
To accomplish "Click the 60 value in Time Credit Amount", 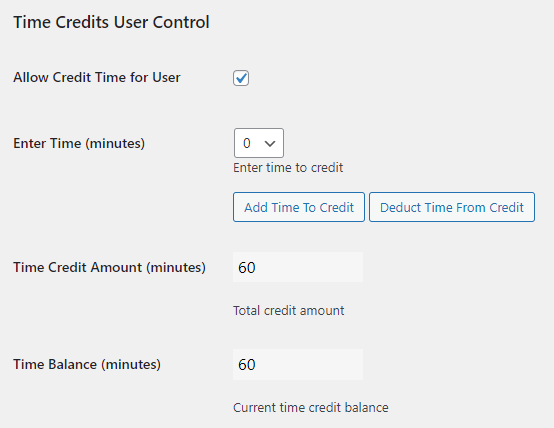I will (x=247, y=268).
